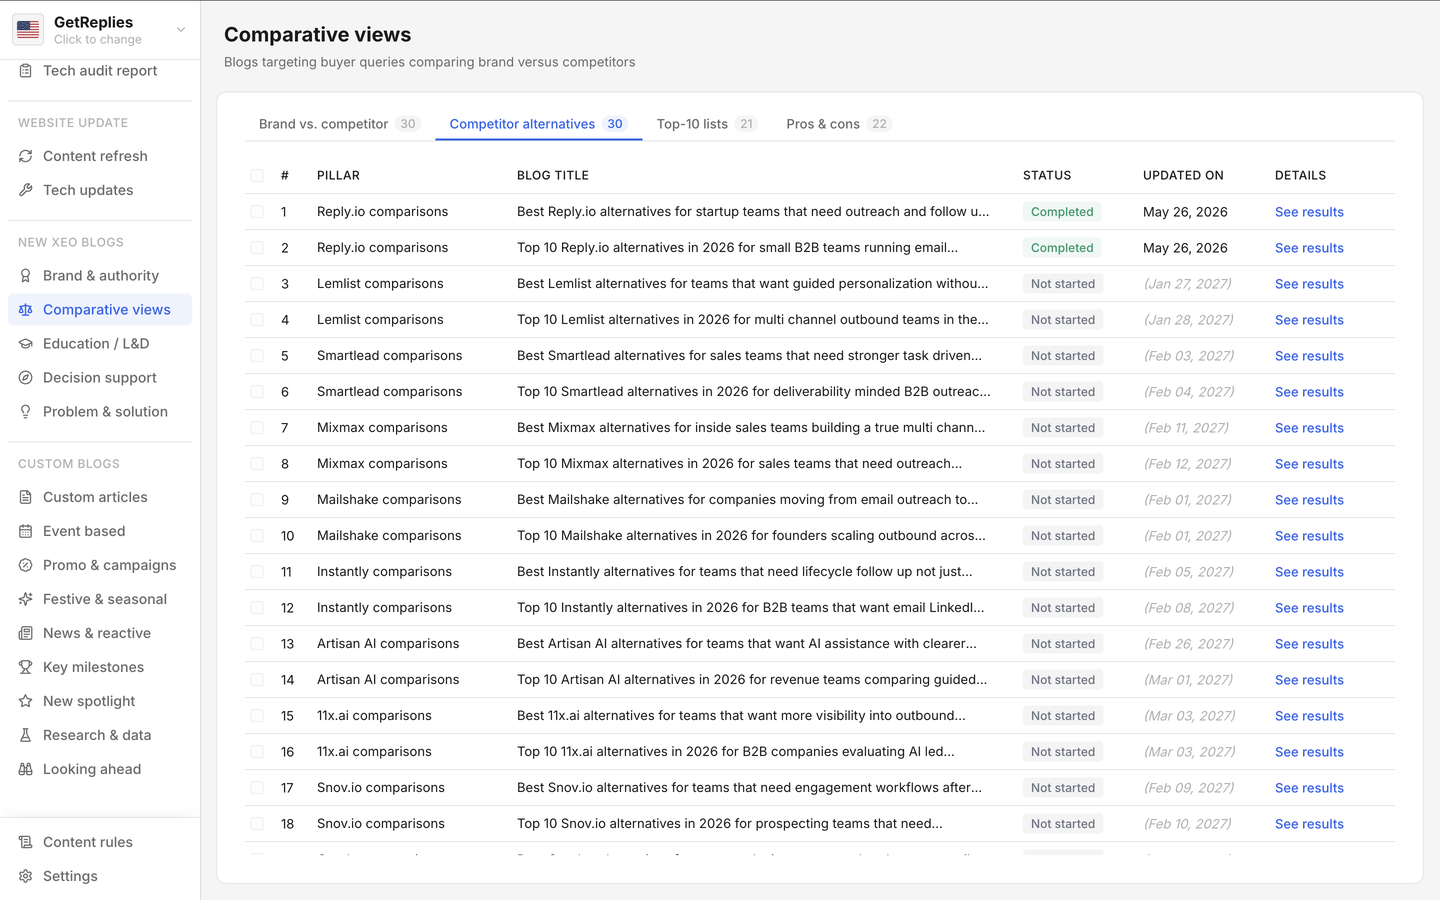Screen dimensions: 1440x900
Task: Click blog title 'Best Mailshake alternatives for companies...'
Action: coord(748,500)
